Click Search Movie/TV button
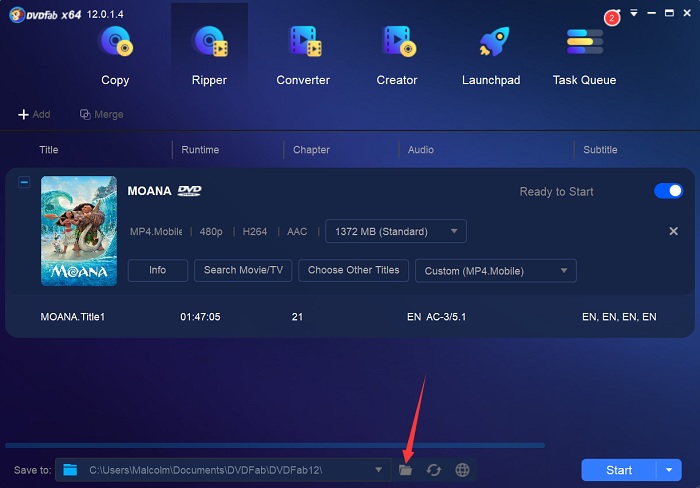Viewport: 700px width, 488px height. pyautogui.click(x=243, y=270)
